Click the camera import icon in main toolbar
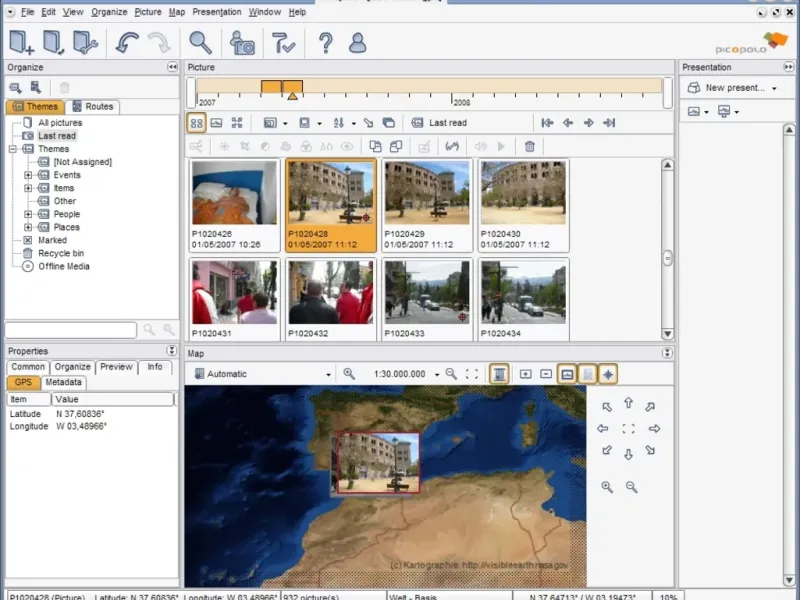The width and height of the screenshot is (800, 600). pyautogui.click(x=242, y=42)
